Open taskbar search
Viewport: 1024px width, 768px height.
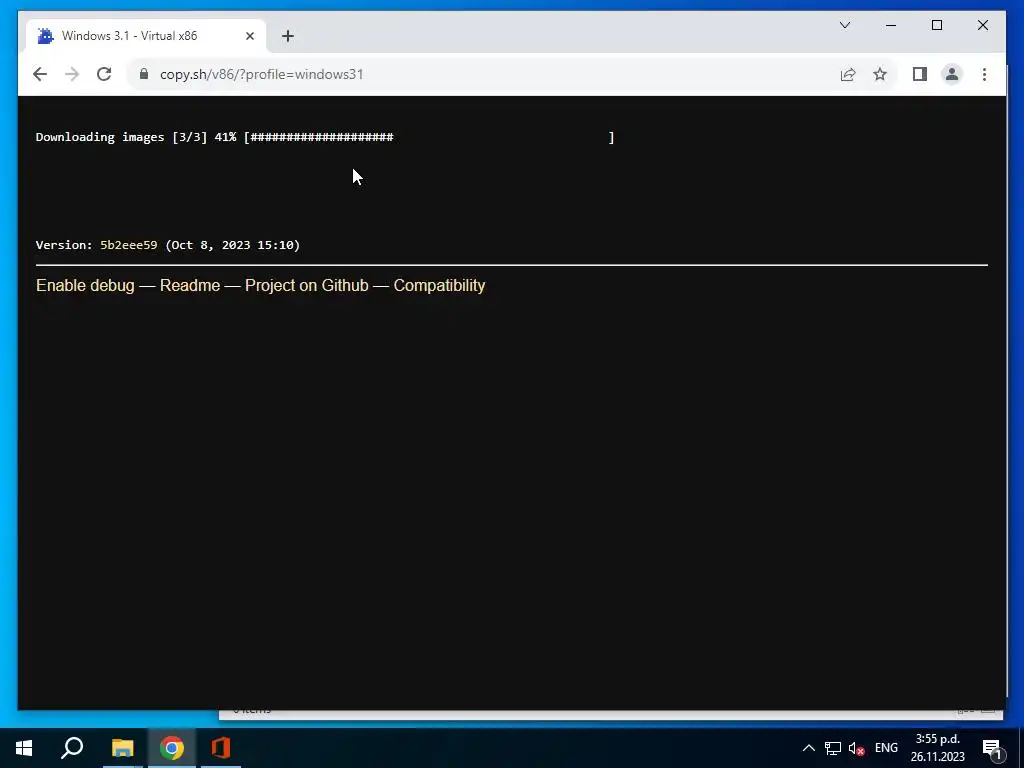pos(72,748)
